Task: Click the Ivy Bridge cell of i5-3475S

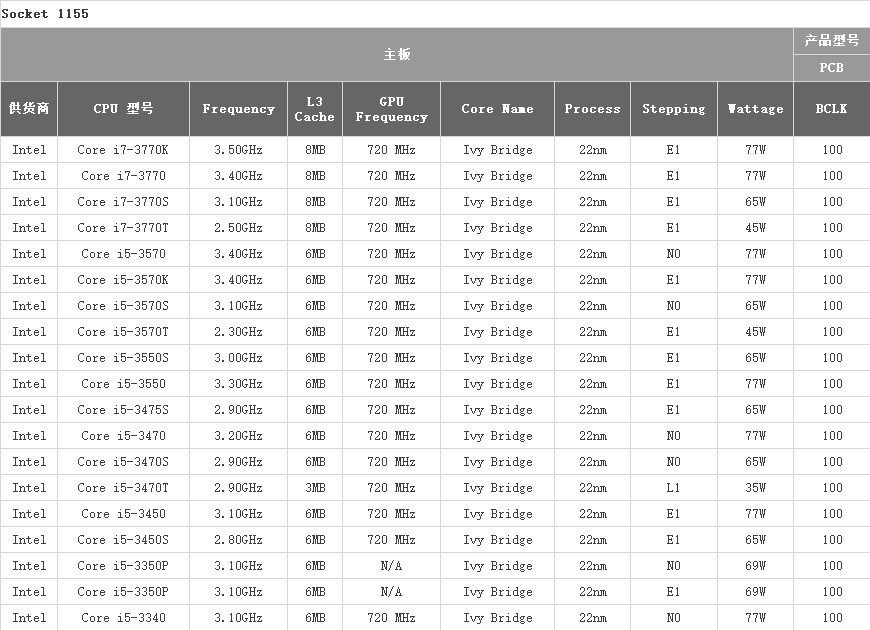Action: click(498, 410)
